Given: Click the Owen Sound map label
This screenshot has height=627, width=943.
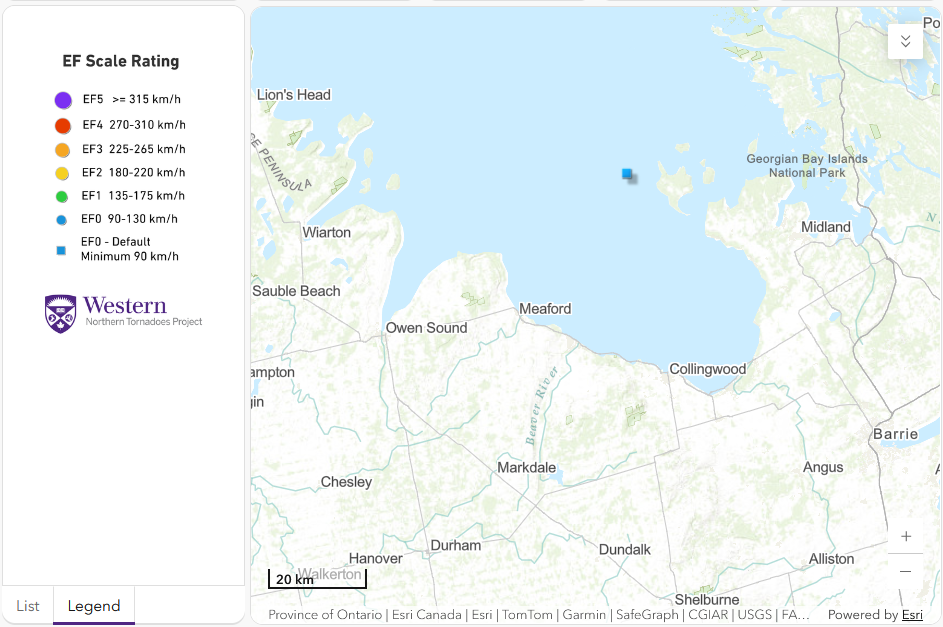Looking at the screenshot, I should coord(426,328).
